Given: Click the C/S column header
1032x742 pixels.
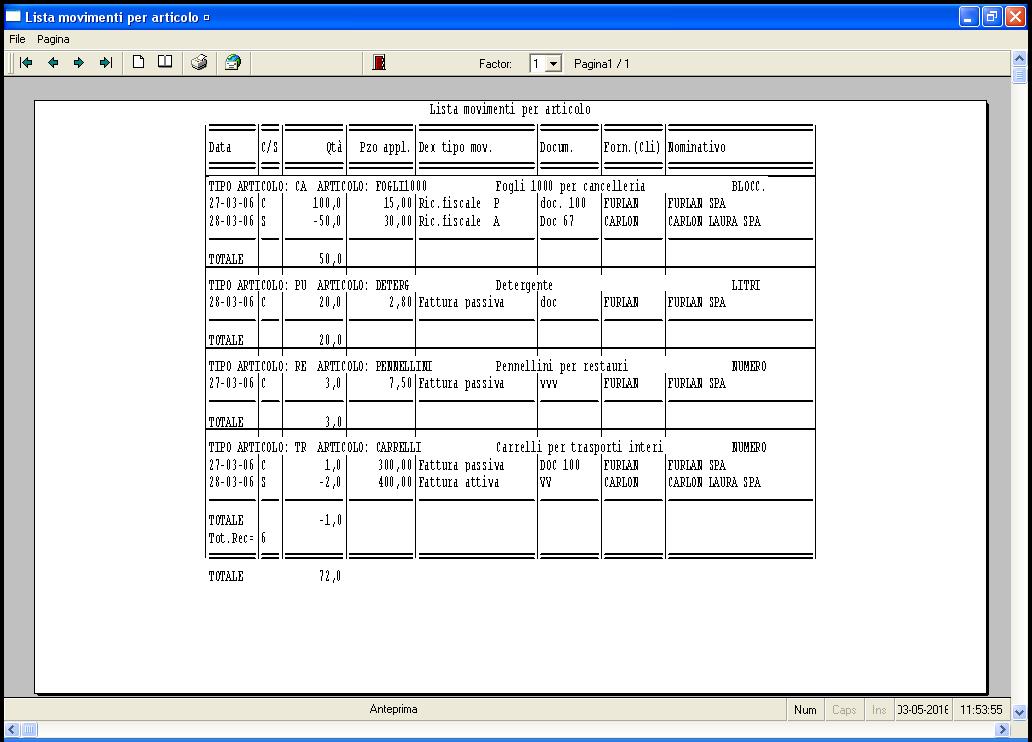Looking at the screenshot, I should (270, 147).
